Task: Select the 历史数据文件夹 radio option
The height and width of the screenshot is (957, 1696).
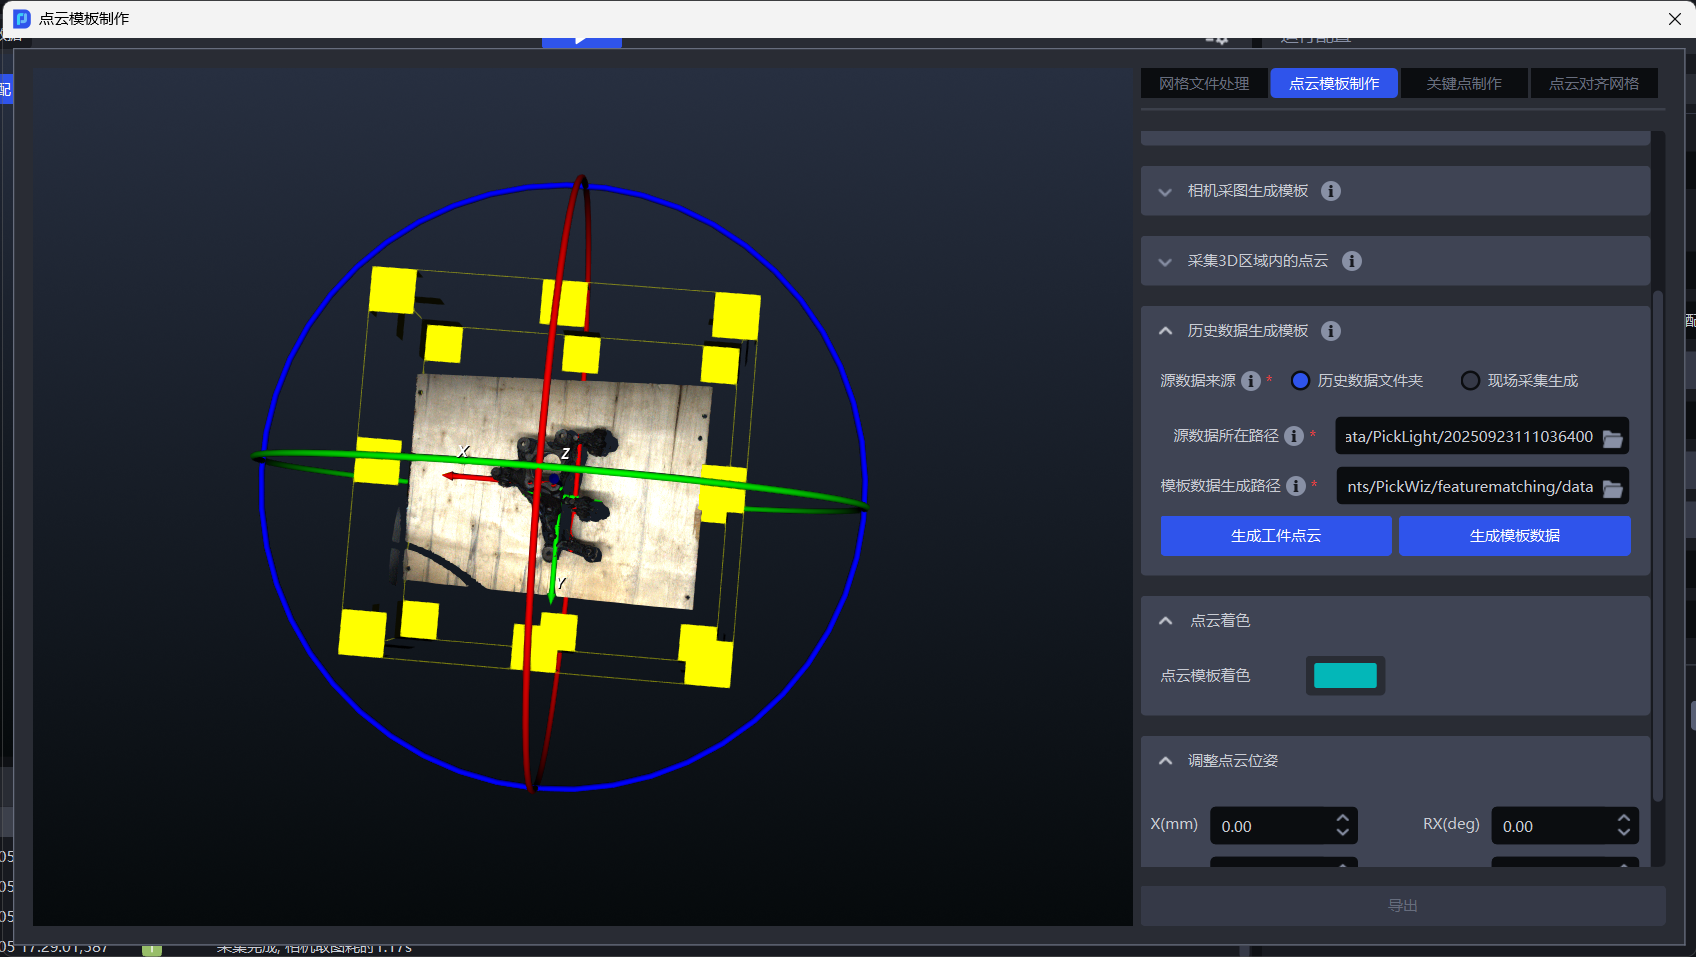Action: (x=1300, y=381)
